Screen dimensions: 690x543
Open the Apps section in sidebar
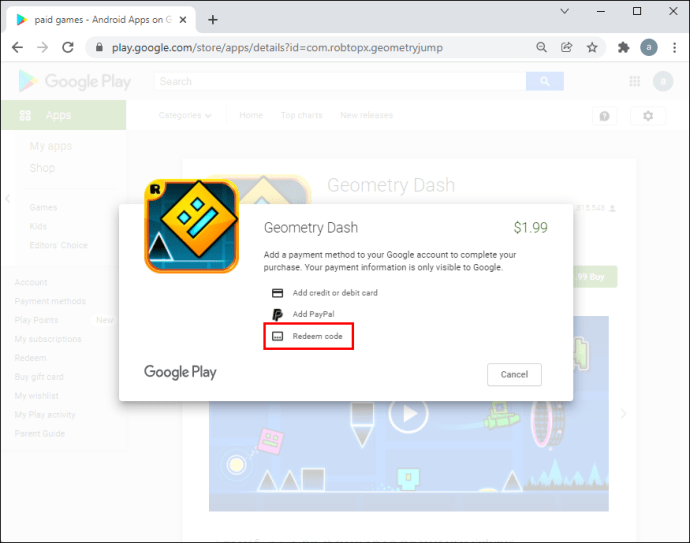pos(64,115)
